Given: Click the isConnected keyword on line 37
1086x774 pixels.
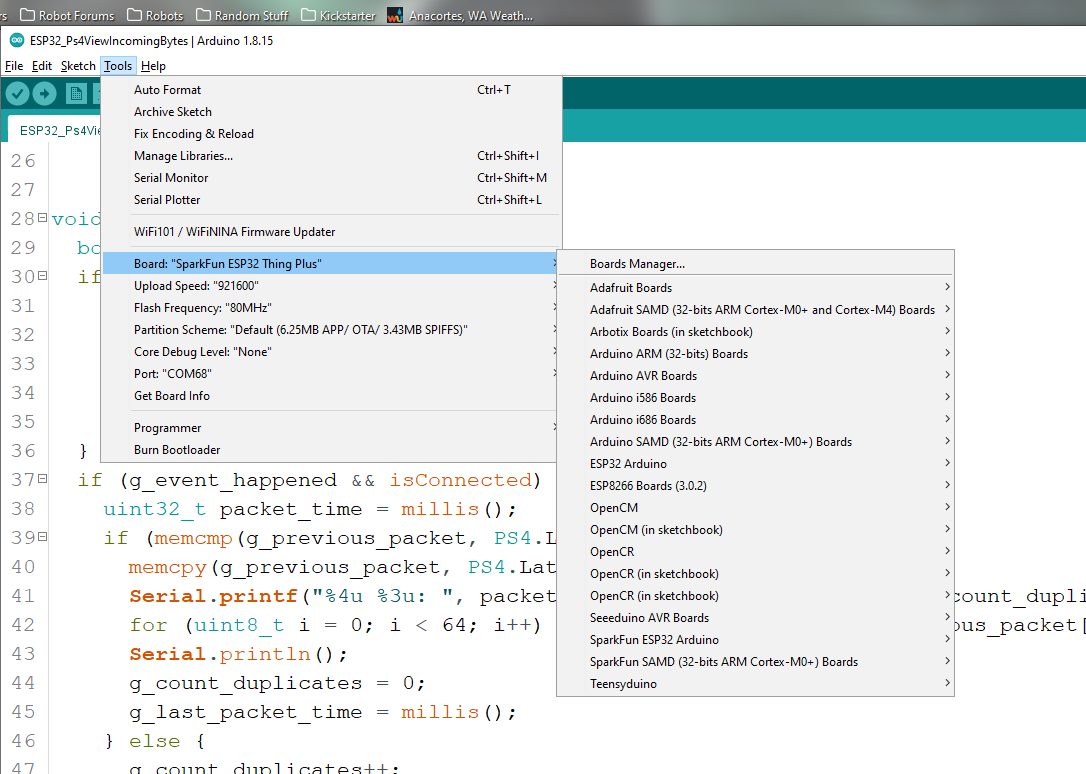Looking at the screenshot, I should [460, 480].
